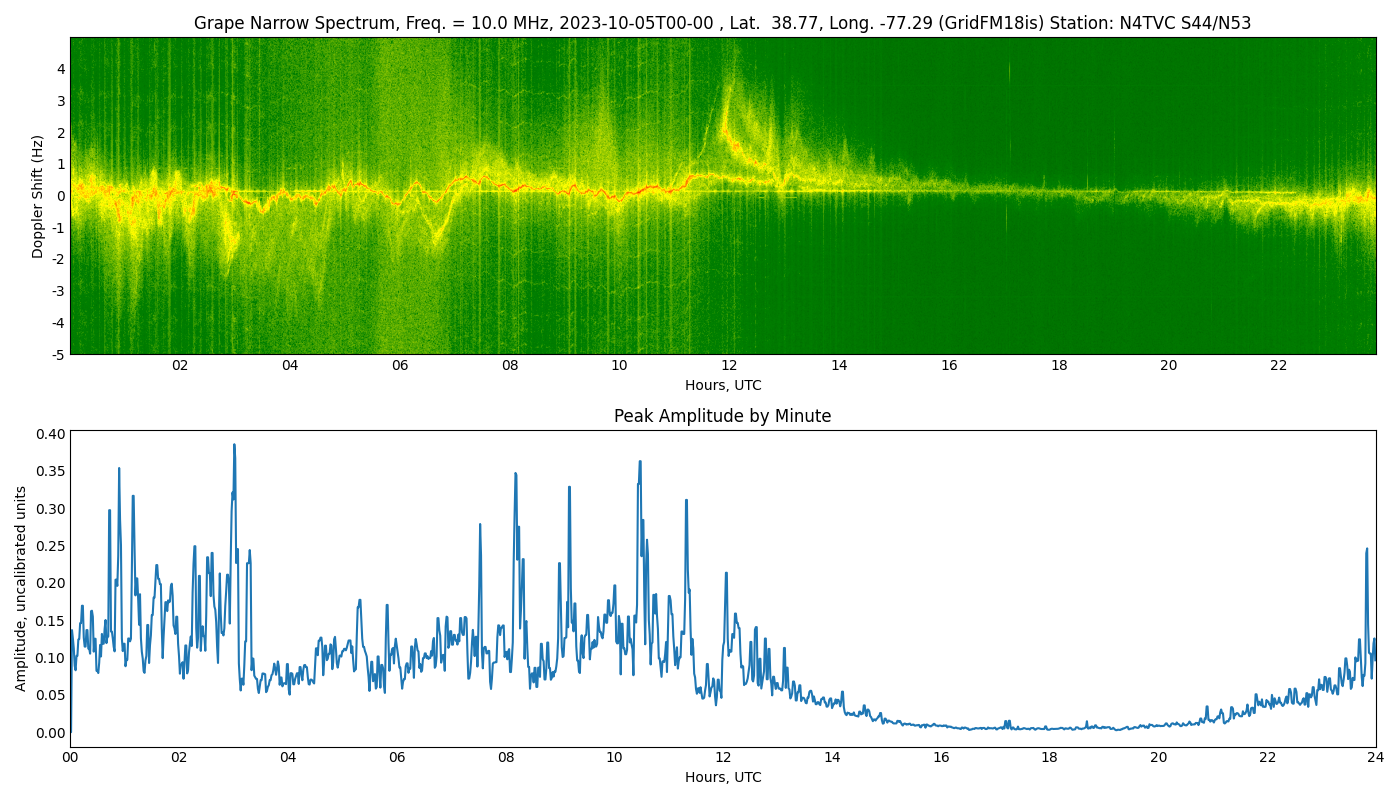Click the 02 hour tick under the spectrogram
The width and height of the screenshot is (1400, 800).
tap(180, 366)
